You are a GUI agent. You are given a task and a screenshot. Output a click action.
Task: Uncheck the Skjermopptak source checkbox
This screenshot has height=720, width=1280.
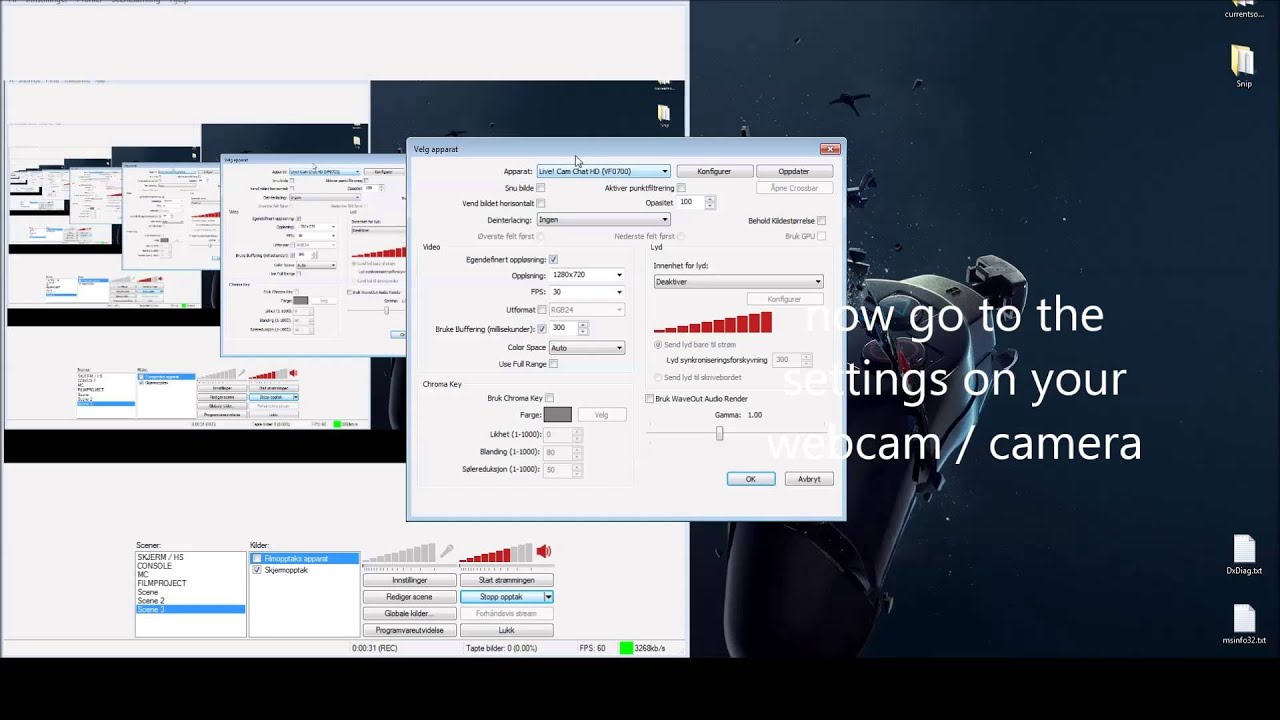pyautogui.click(x=257, y=570)
